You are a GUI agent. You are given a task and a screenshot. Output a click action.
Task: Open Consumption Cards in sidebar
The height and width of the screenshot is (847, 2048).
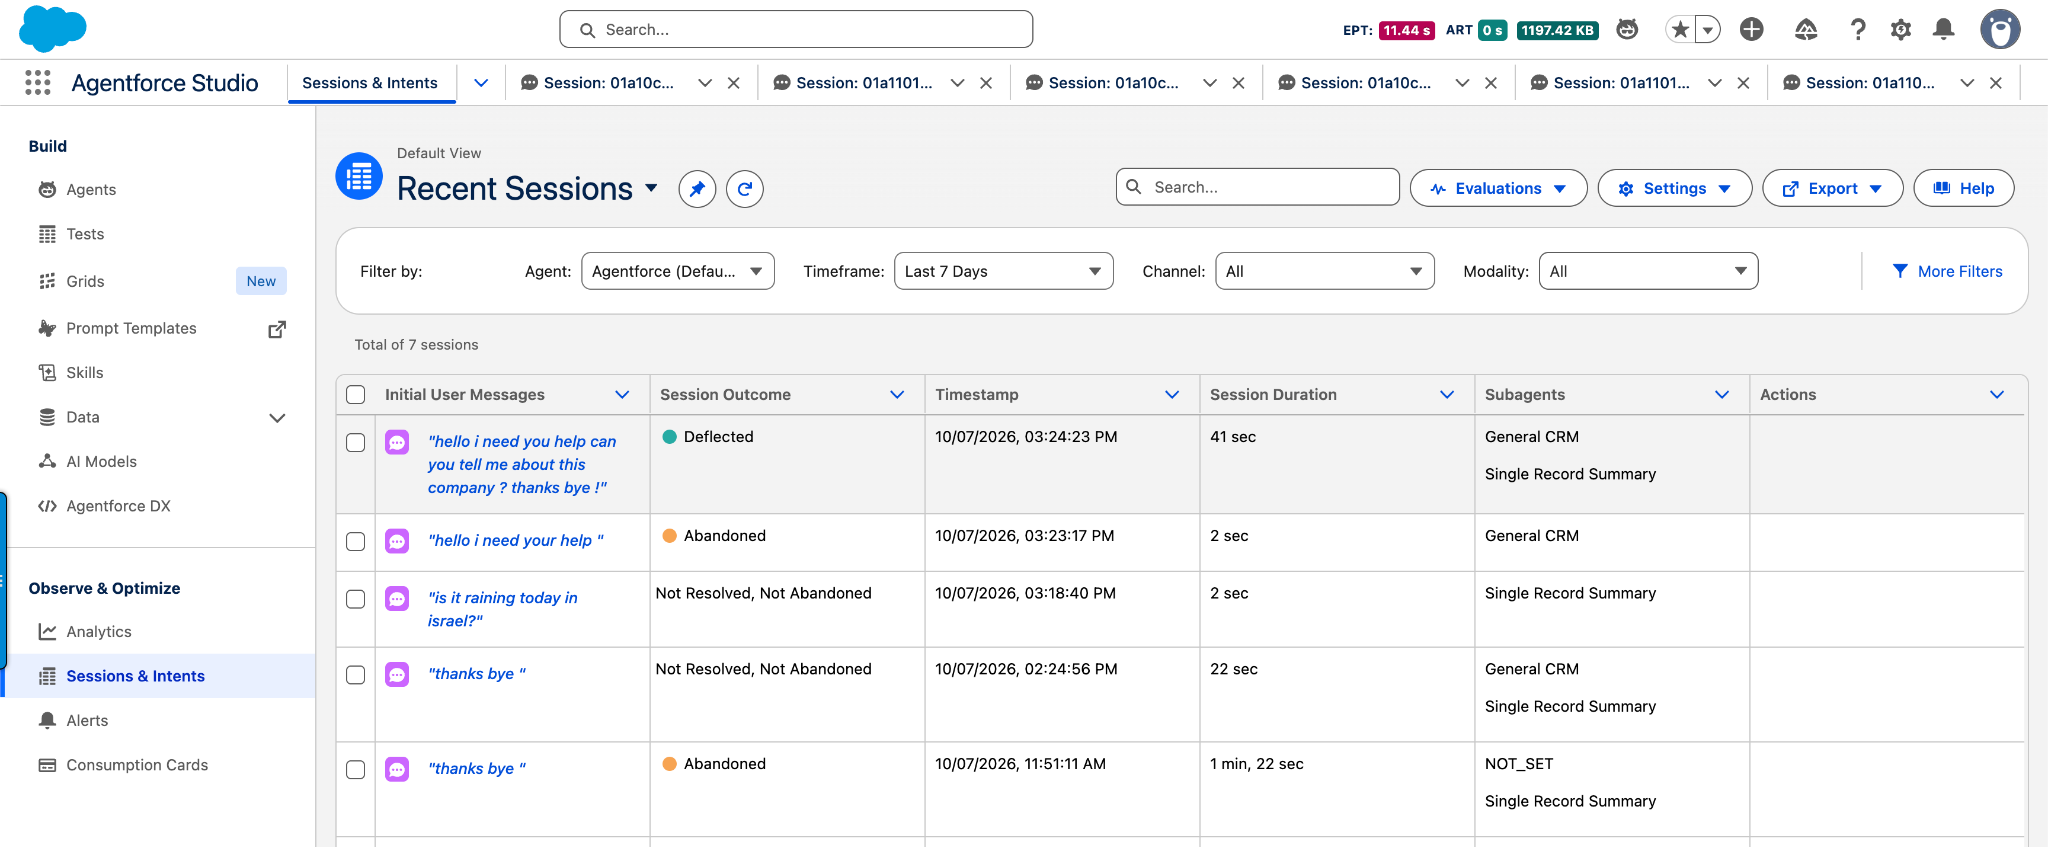(137, 765)
